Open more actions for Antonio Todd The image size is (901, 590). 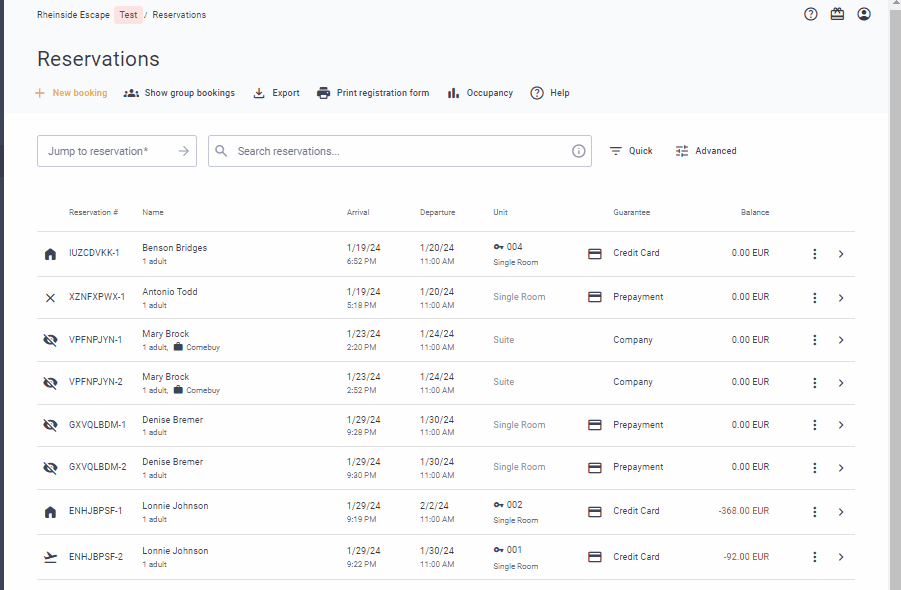pyautogui.click(x=814, y=298)
